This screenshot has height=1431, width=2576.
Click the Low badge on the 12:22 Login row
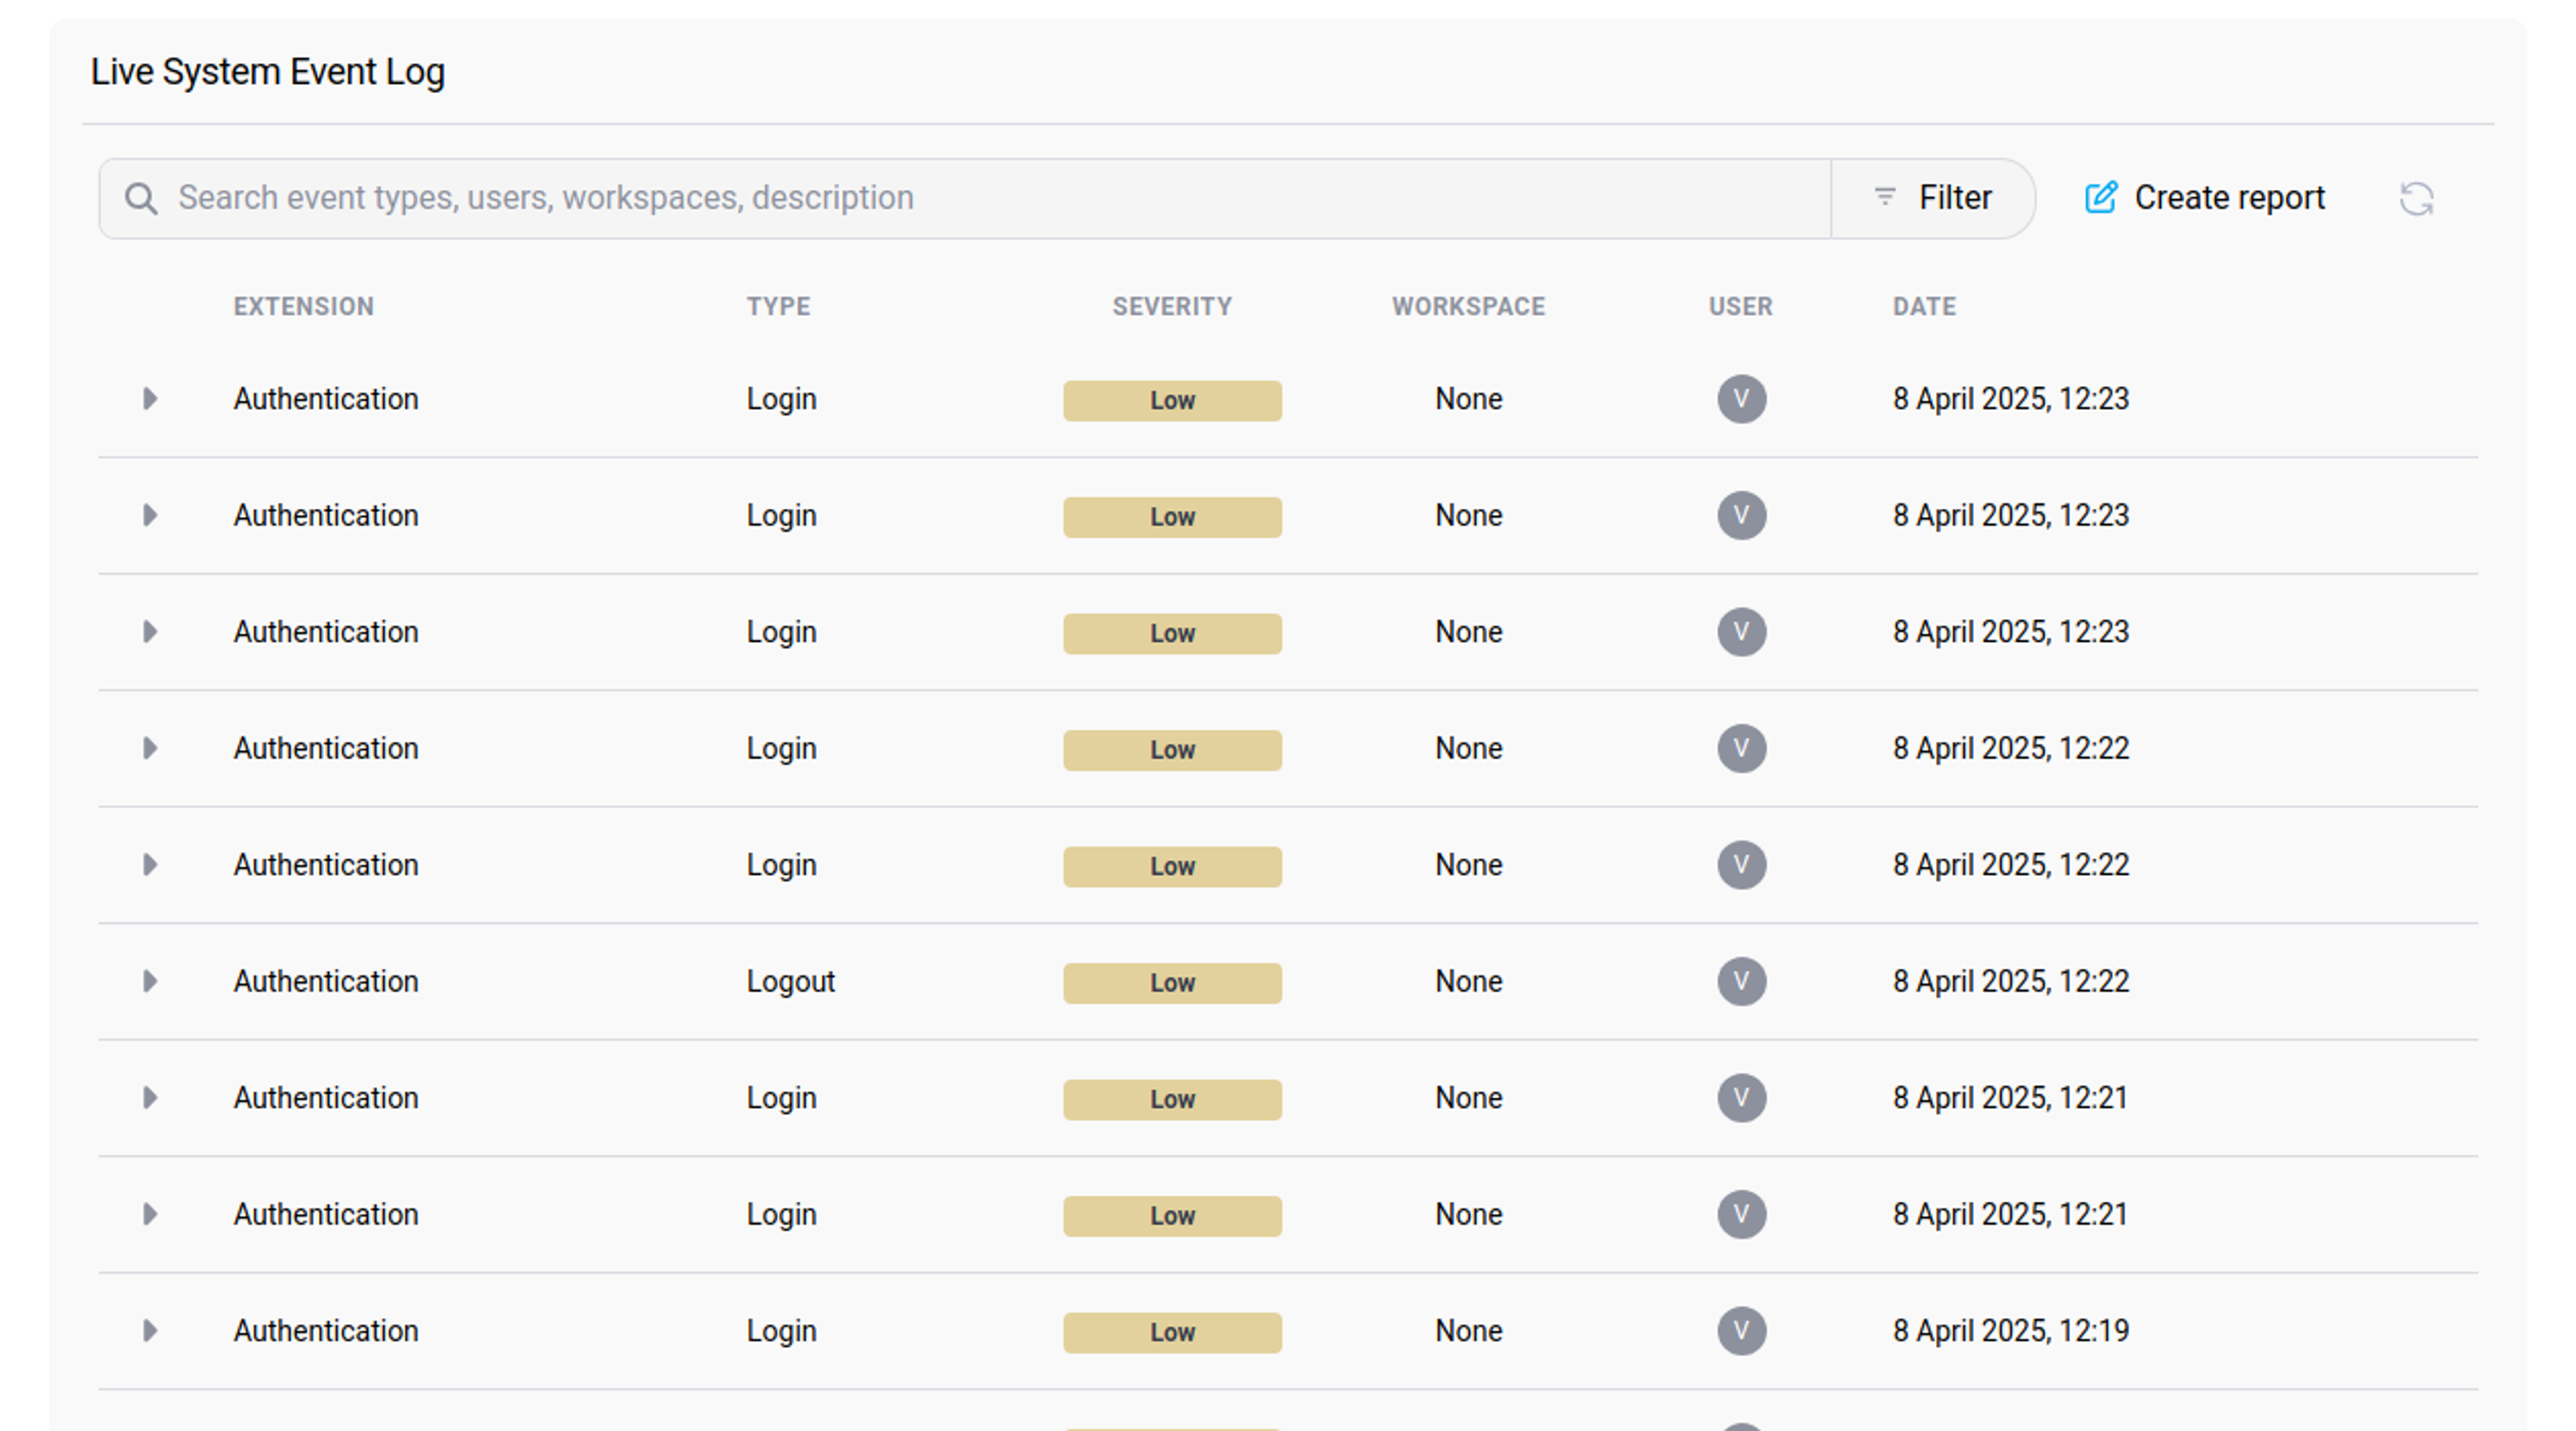pyautogui.click(x=1171, y=749)
